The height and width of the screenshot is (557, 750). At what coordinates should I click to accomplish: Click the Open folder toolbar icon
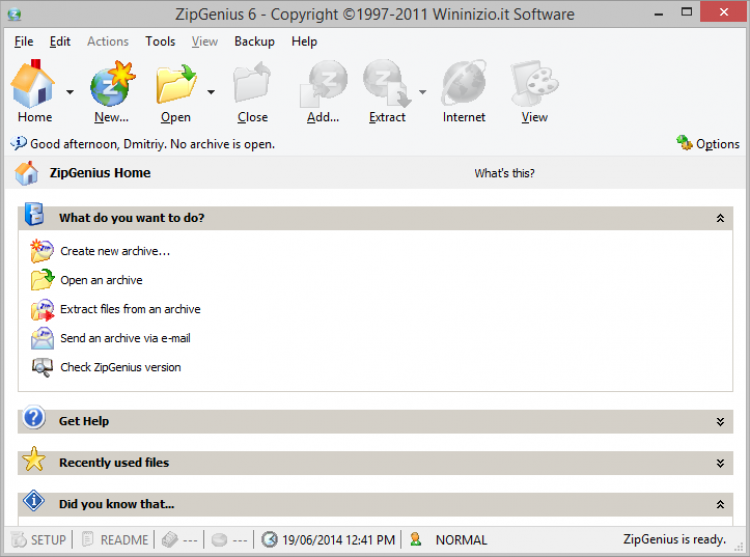[x=176, y=84]
